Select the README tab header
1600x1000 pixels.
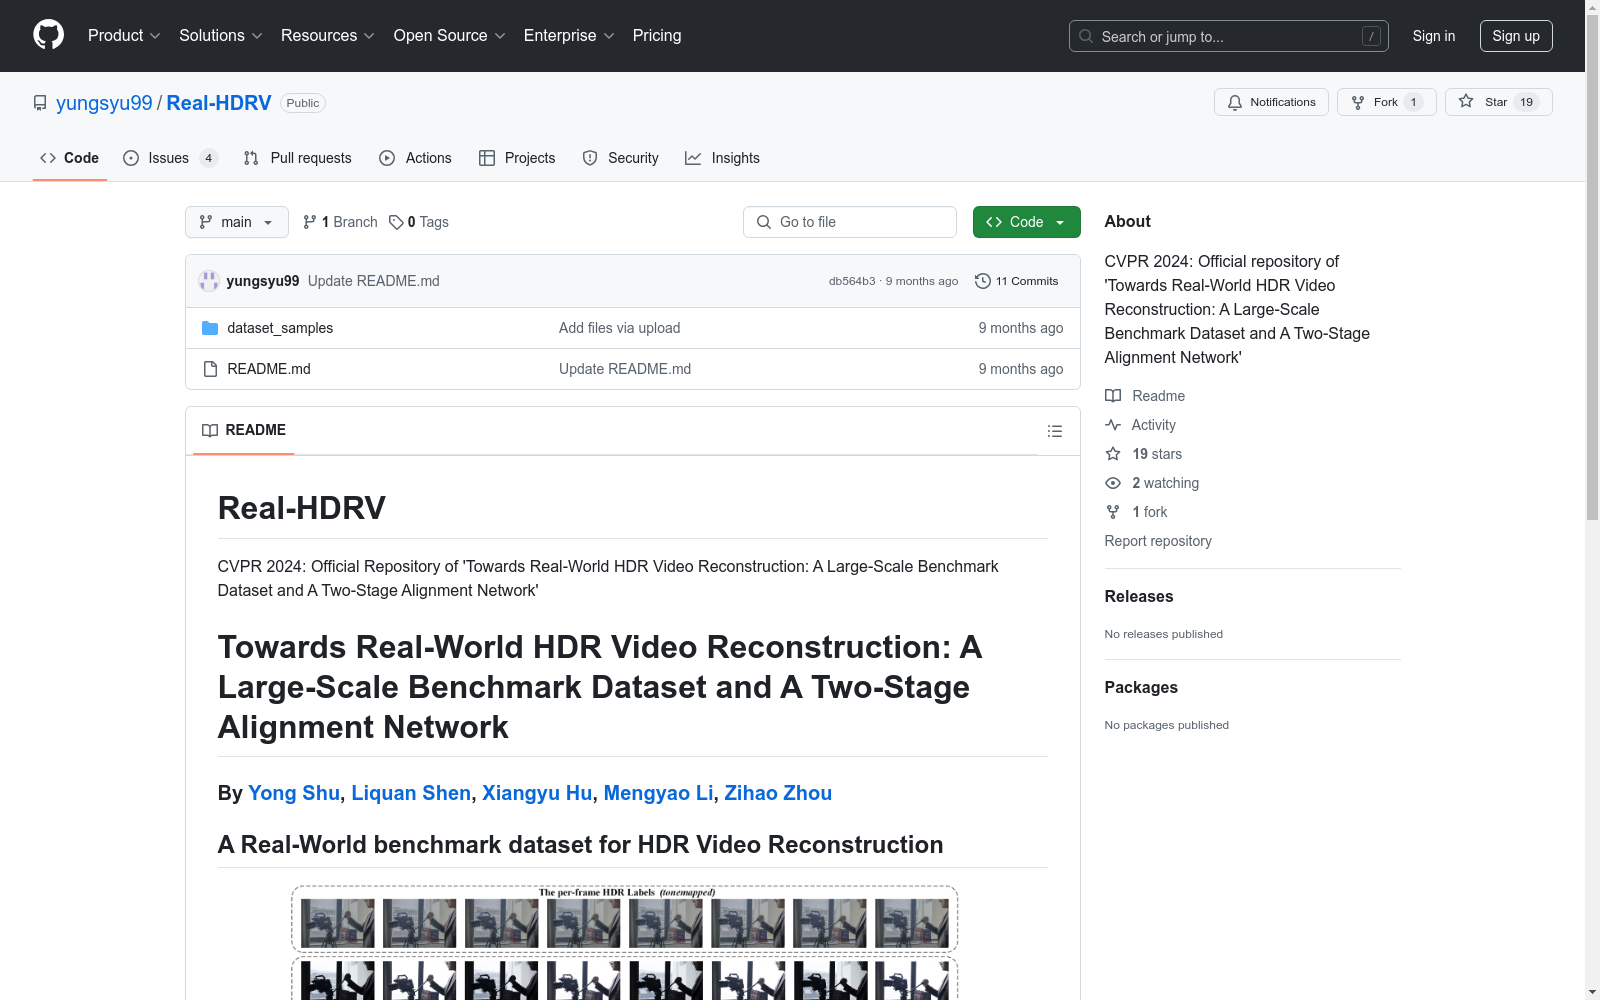[x=244, y=430]
